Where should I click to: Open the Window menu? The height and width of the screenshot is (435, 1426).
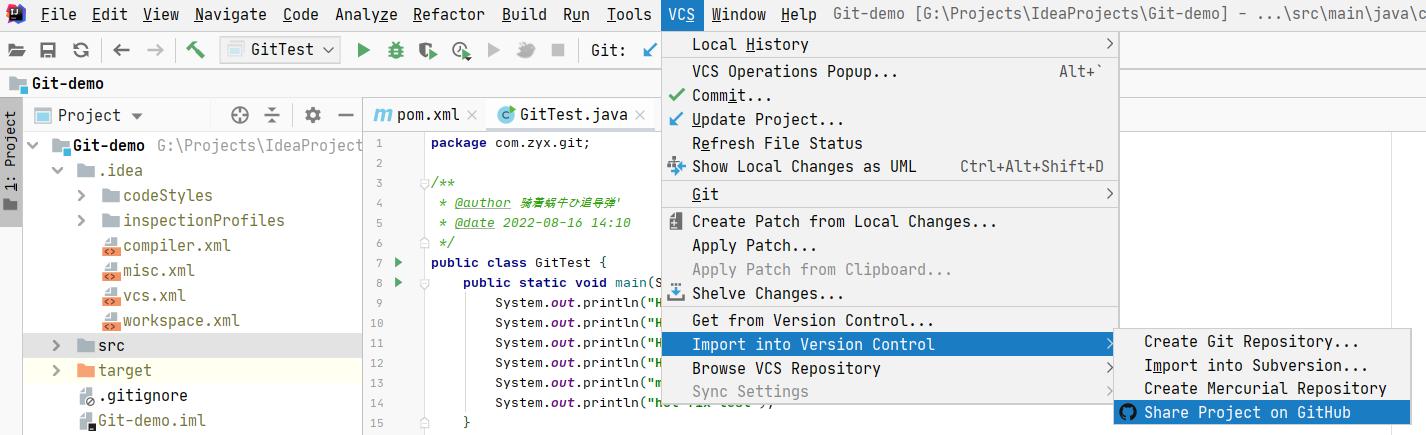coord(738,14)
